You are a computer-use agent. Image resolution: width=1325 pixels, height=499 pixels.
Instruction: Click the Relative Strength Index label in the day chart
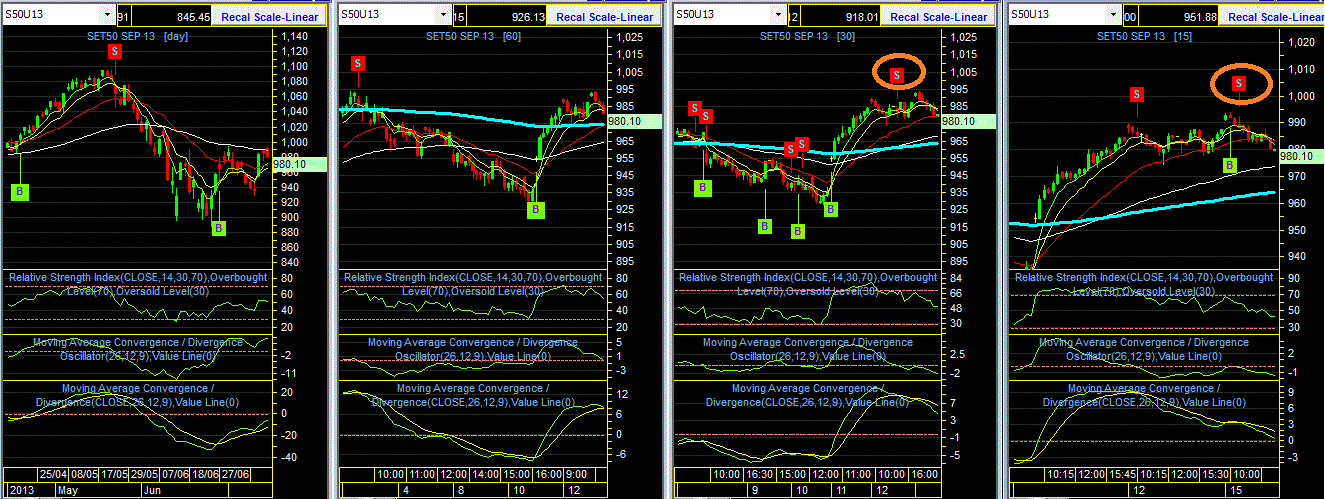137,284
